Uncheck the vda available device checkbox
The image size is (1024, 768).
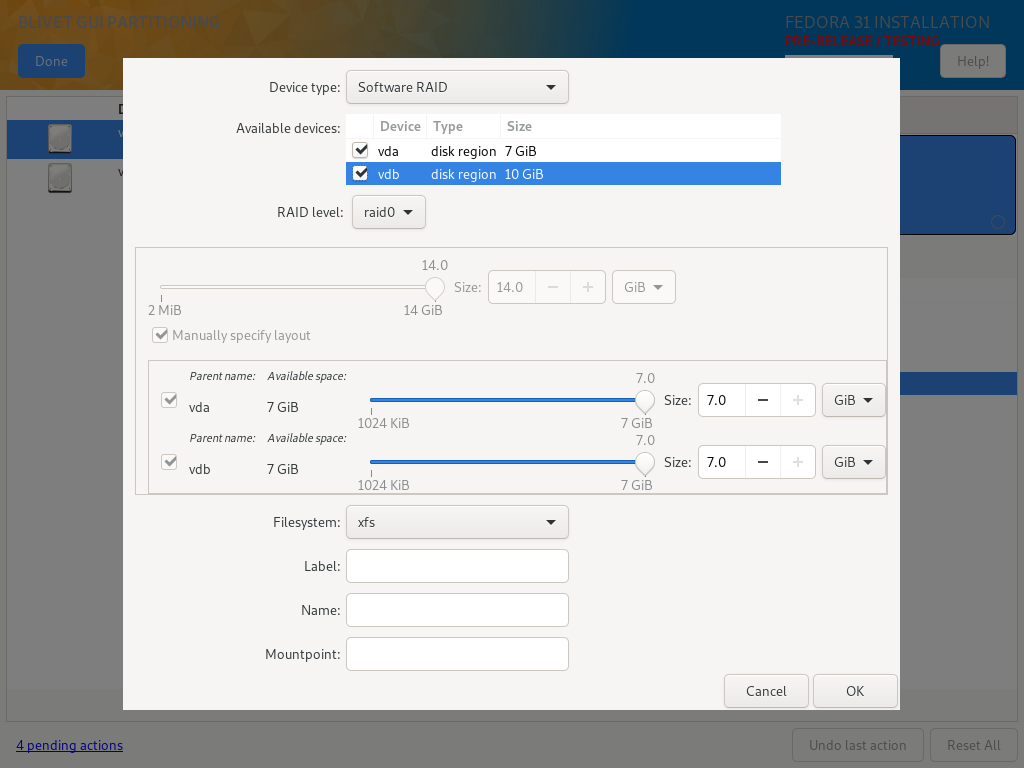pos(360,150)
